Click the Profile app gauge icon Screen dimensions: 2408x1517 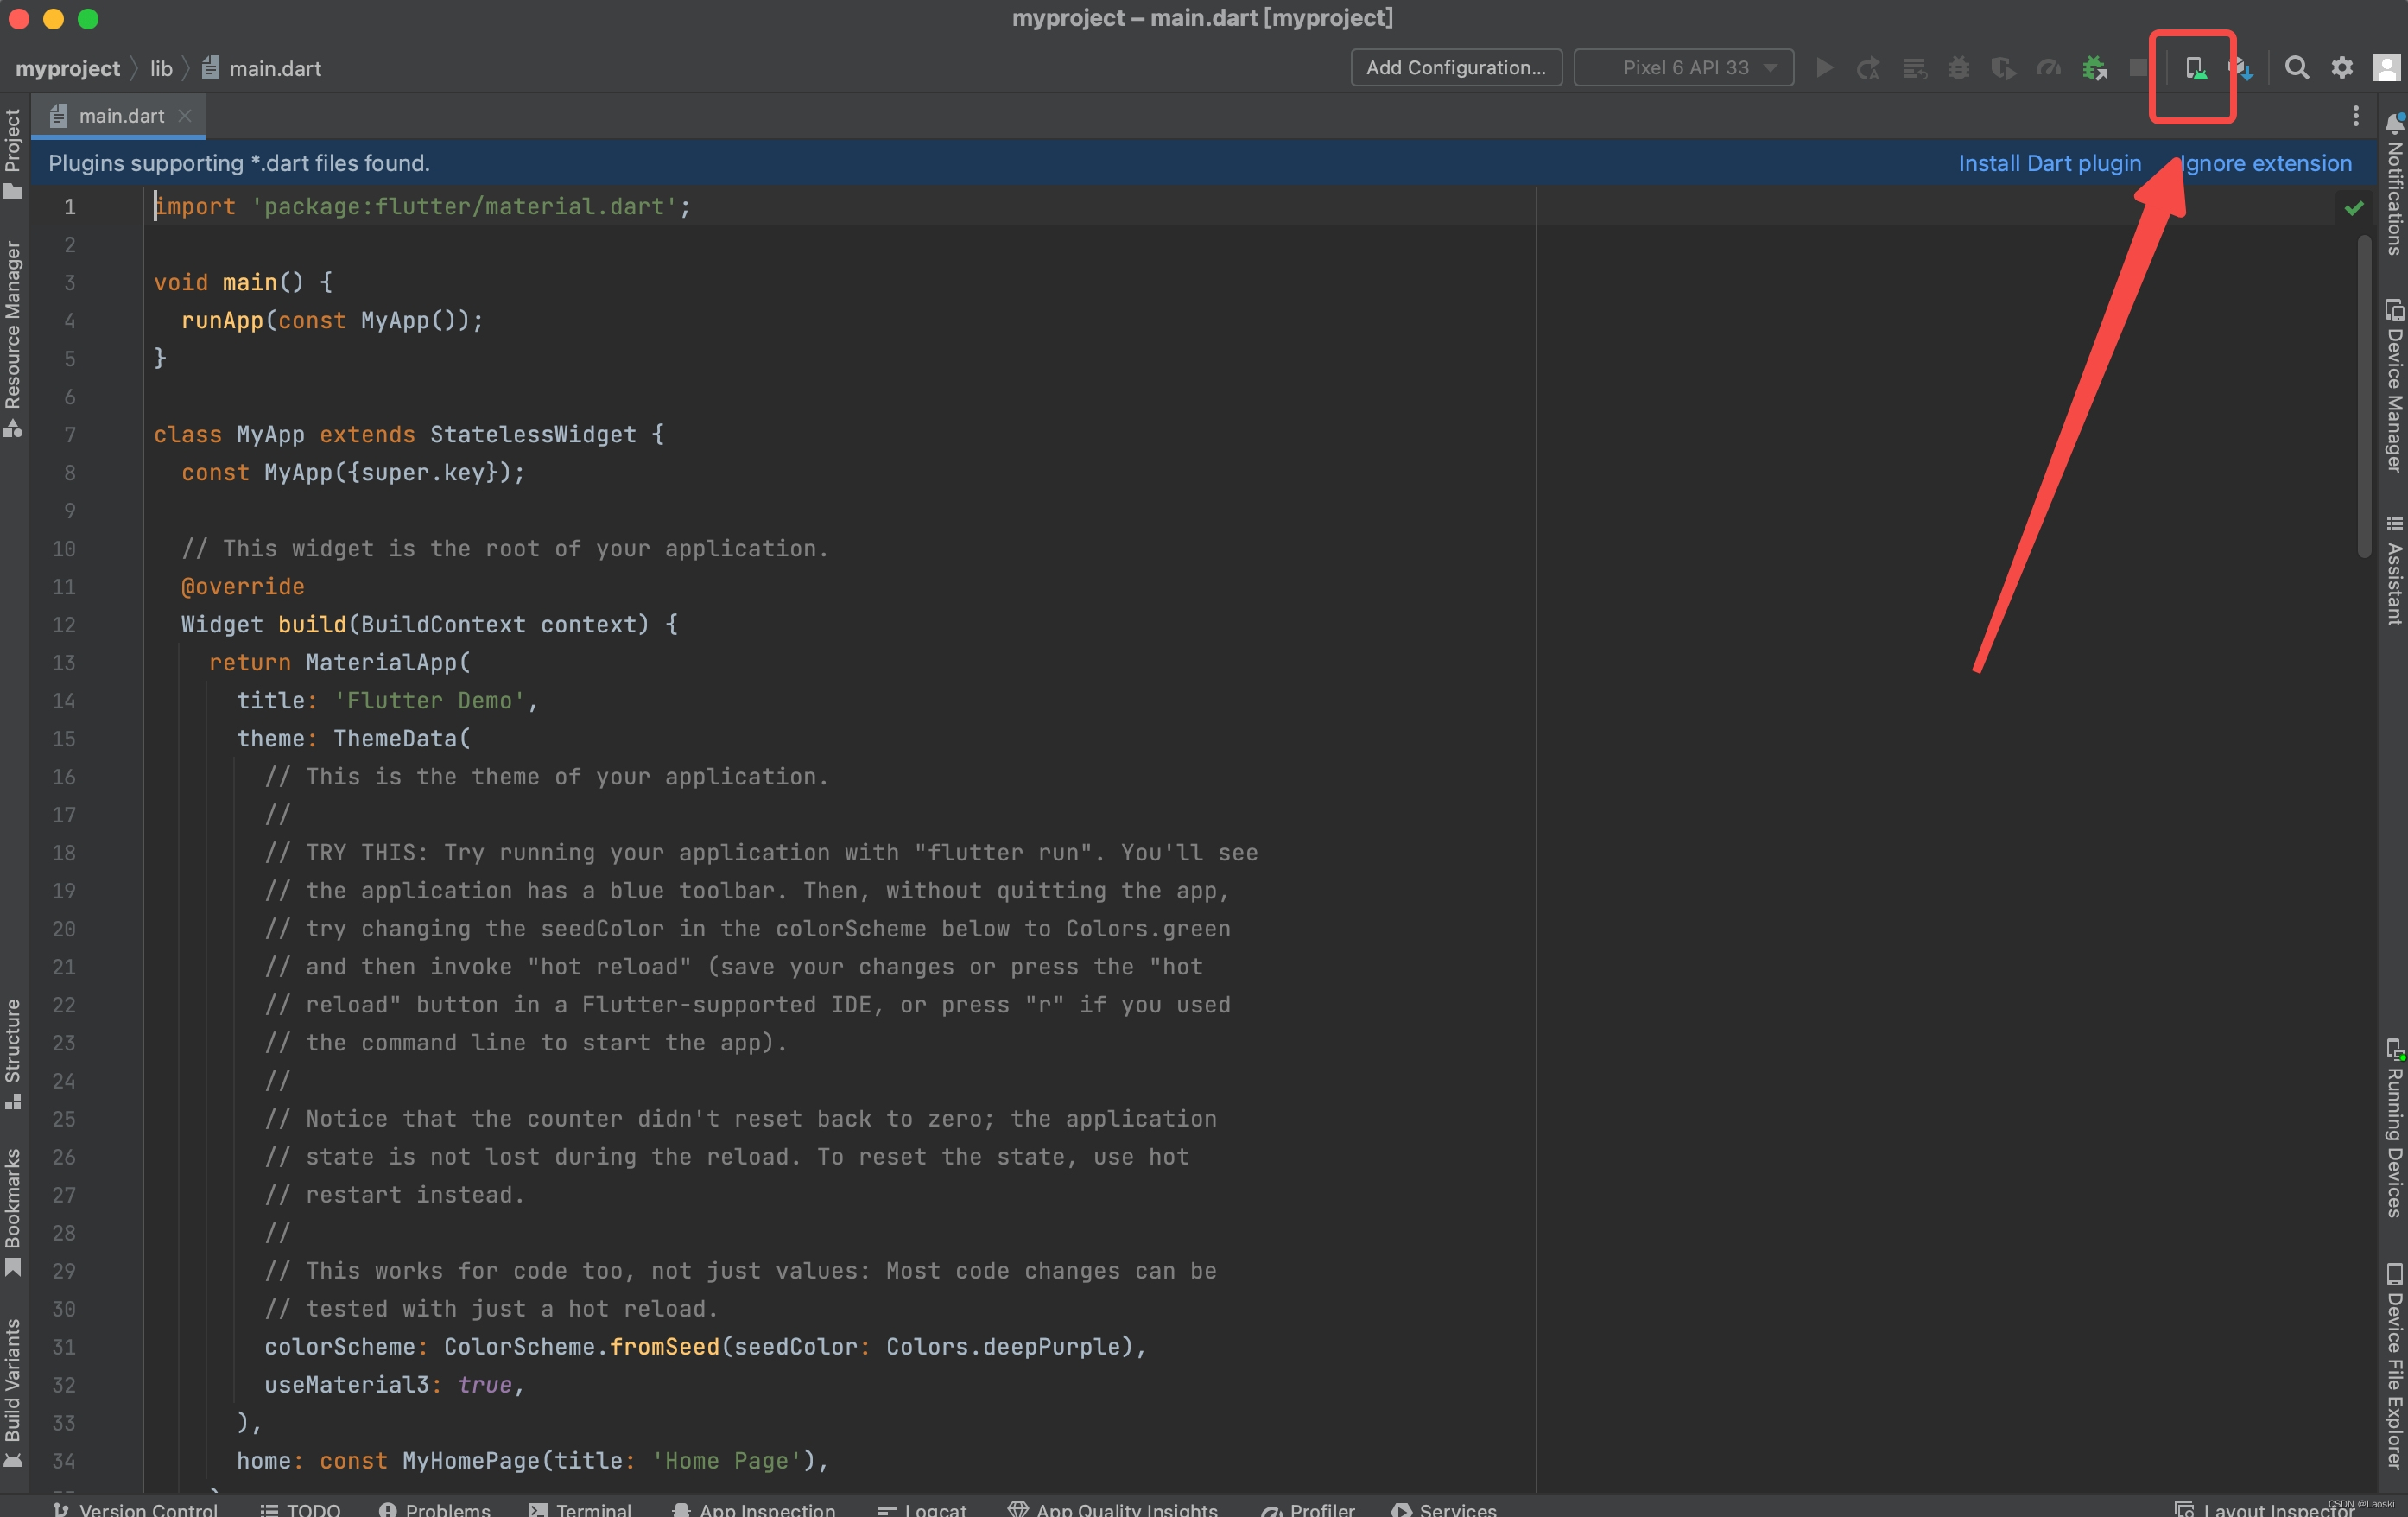pyautogui.click(x=2048, y=68)
